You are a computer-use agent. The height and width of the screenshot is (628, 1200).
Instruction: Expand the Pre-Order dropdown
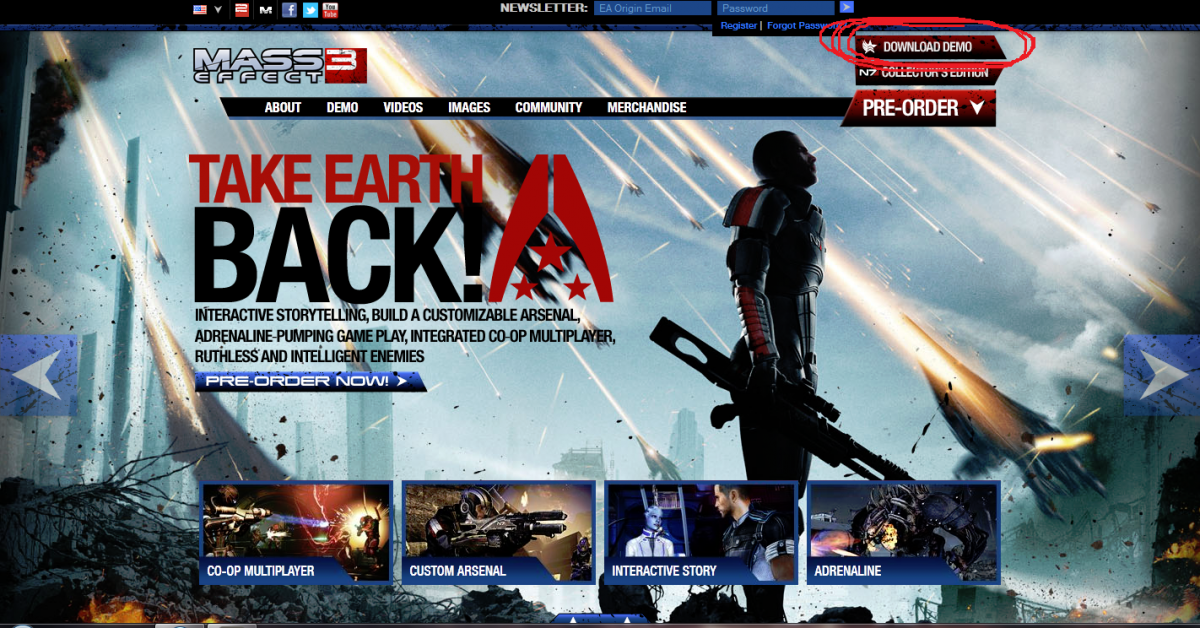[x=919, y=108]
